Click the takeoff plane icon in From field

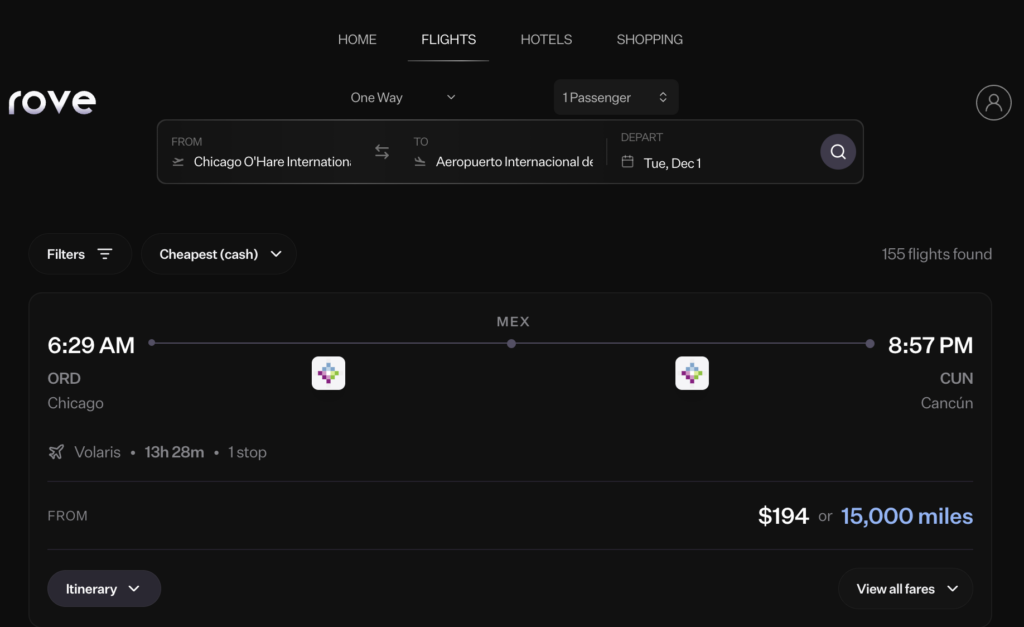coord(178,162)
